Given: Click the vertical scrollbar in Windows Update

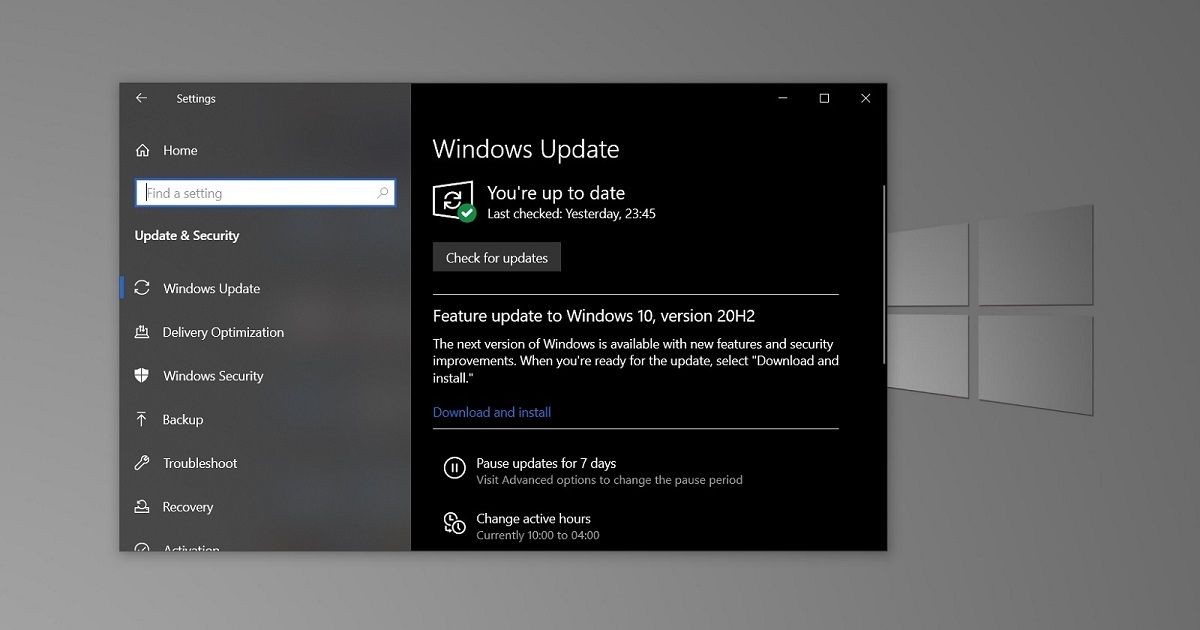Looking at the screenshot, I should (x=883, y=275).
